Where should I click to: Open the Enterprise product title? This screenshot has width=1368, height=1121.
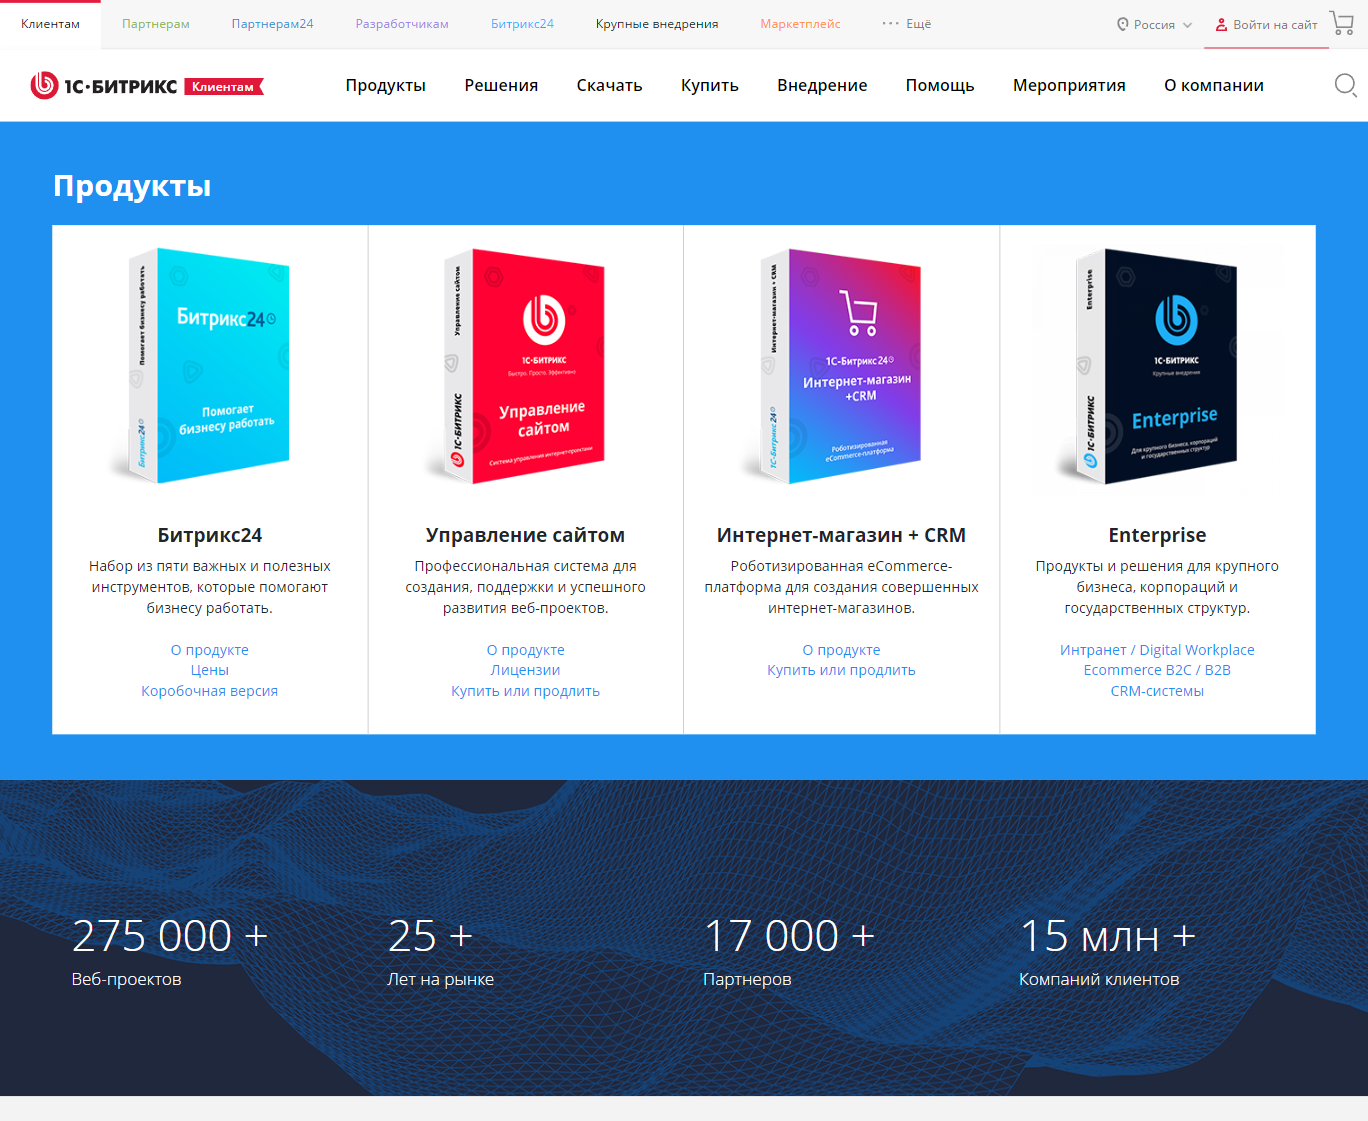pos(1157,535)
